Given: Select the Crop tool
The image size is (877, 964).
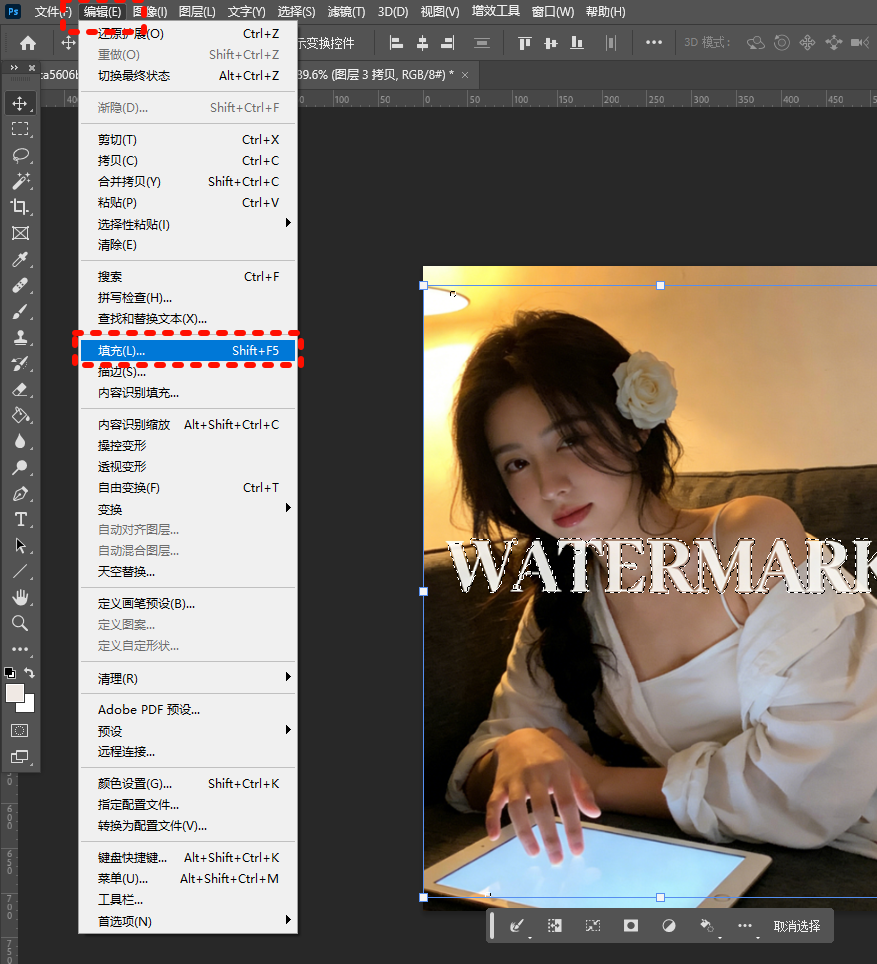Looking at the screenshot, I should (20, 207).
